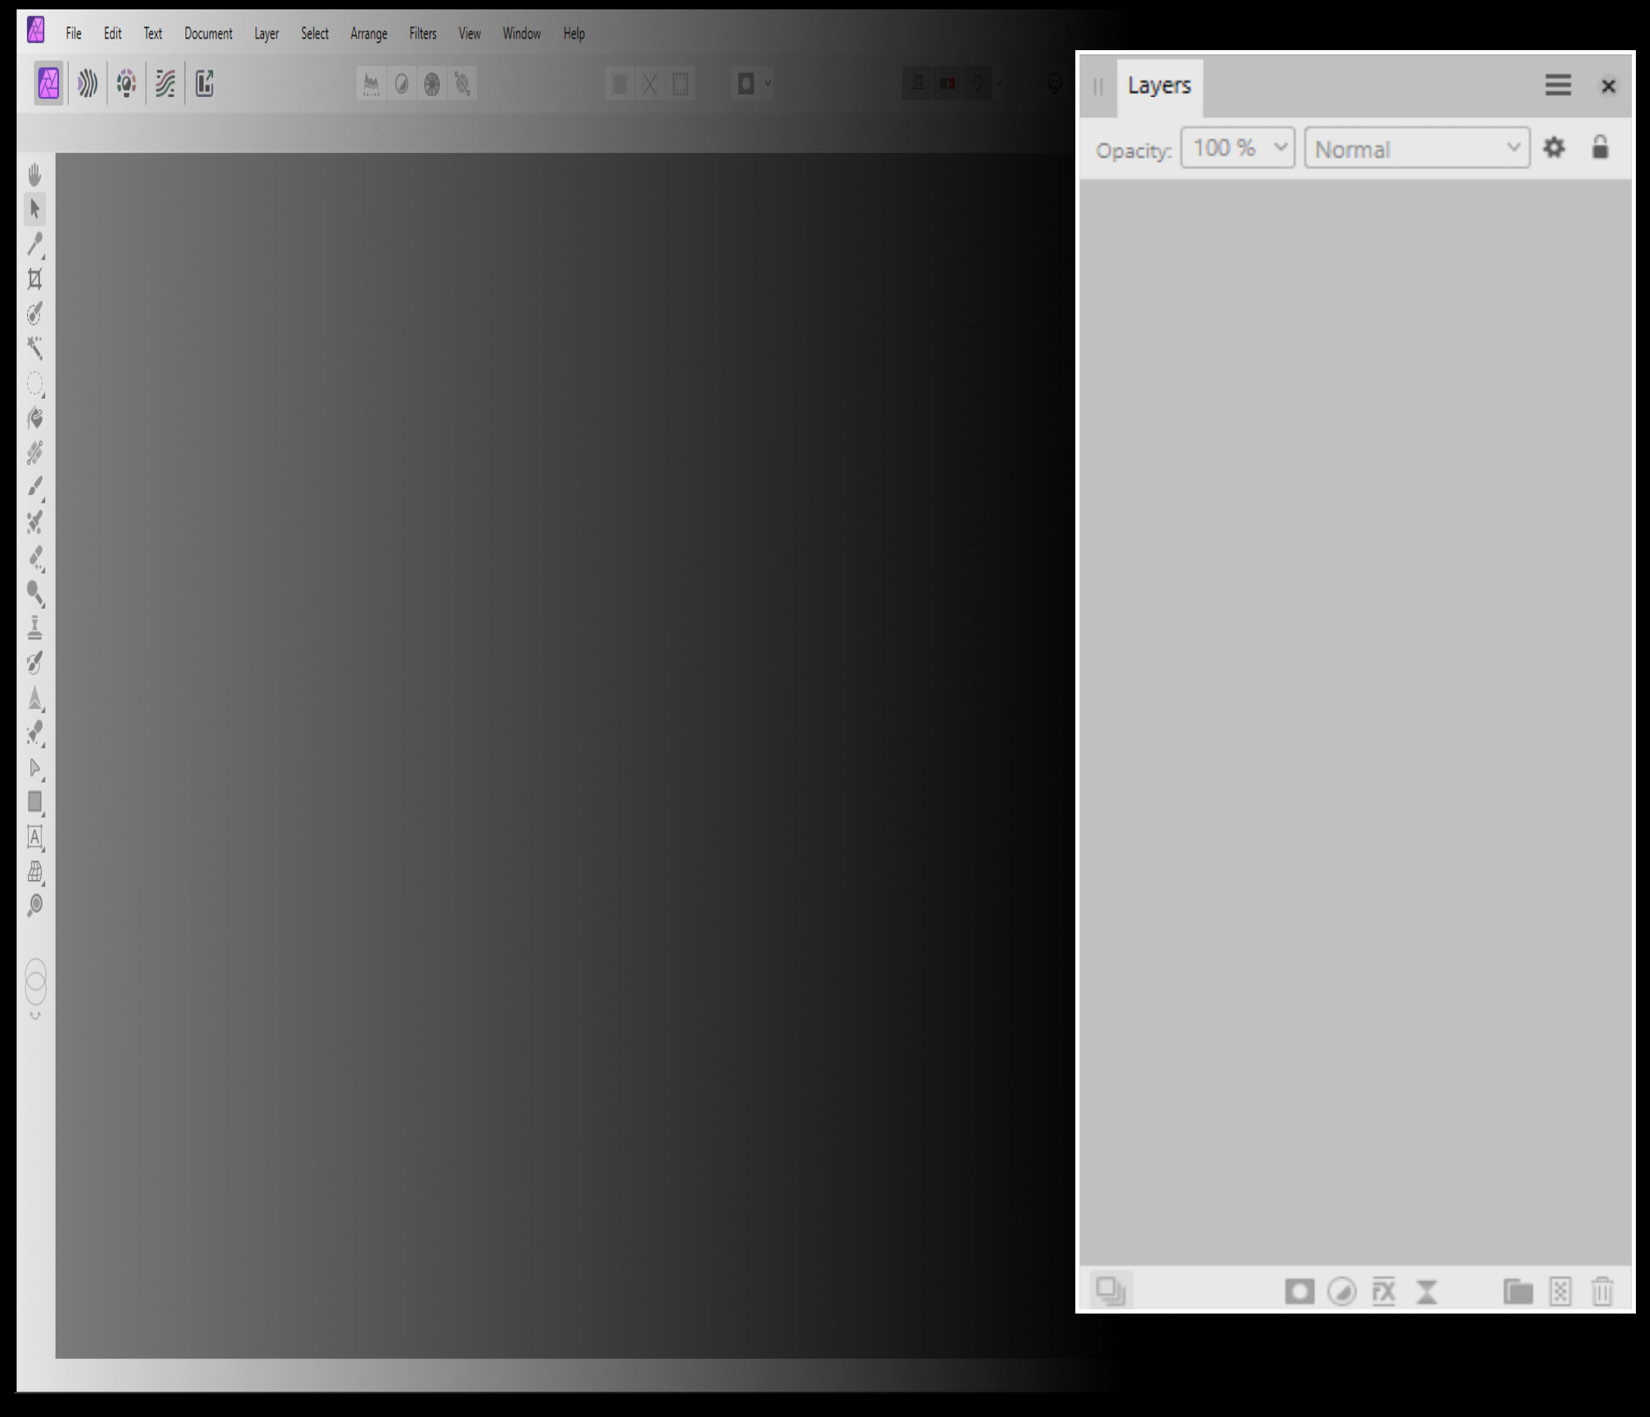Select the Colour Picker tool
The height and width of the screenshot is (1417, 1650).
coord(35,244)
